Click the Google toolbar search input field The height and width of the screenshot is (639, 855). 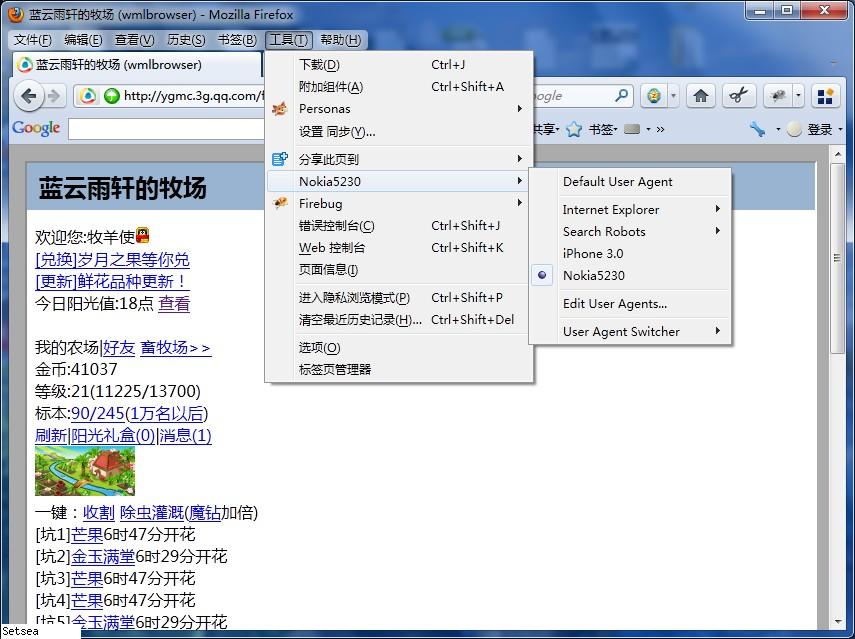[x=166, y=129]
